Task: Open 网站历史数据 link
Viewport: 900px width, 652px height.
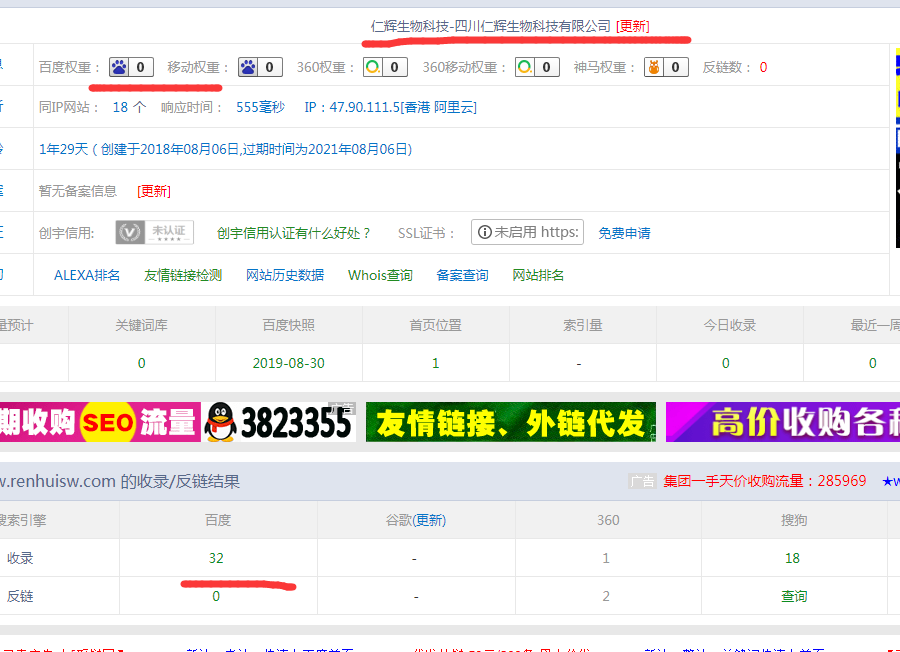Action: 285,275
